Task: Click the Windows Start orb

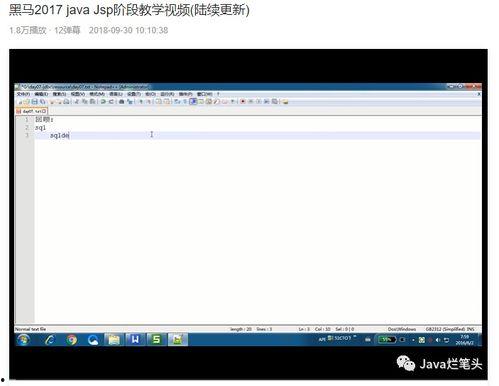Action: 23,340
